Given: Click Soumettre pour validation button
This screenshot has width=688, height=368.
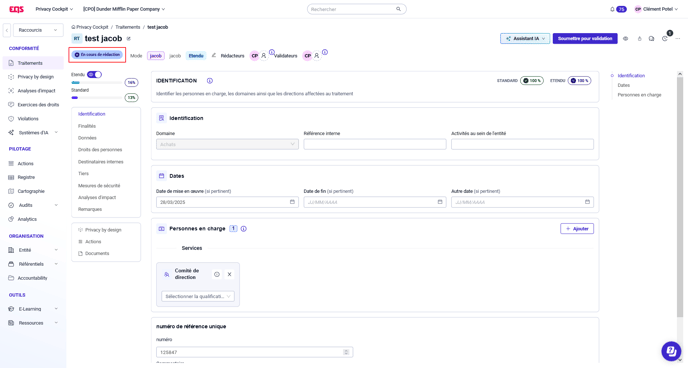Looking at the screenshot, I should (585, 39).
